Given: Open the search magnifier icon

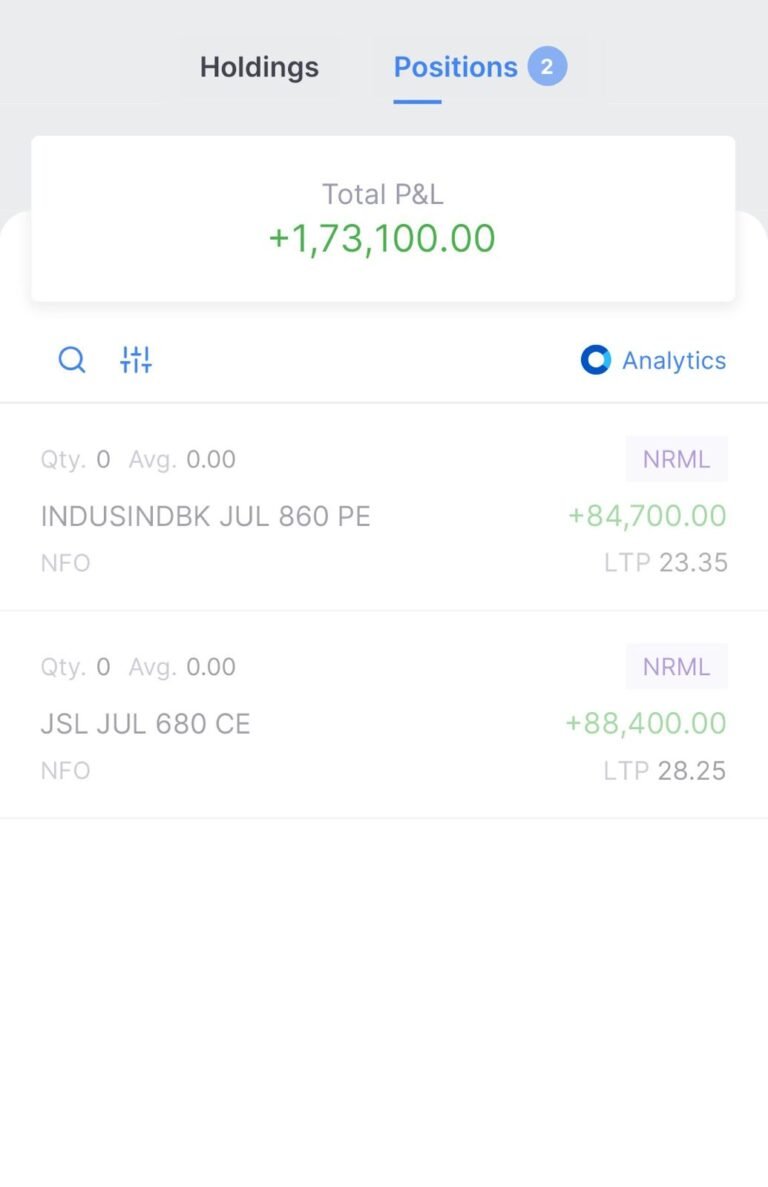Looking at the screenshot, I should (x=72, y=360).
